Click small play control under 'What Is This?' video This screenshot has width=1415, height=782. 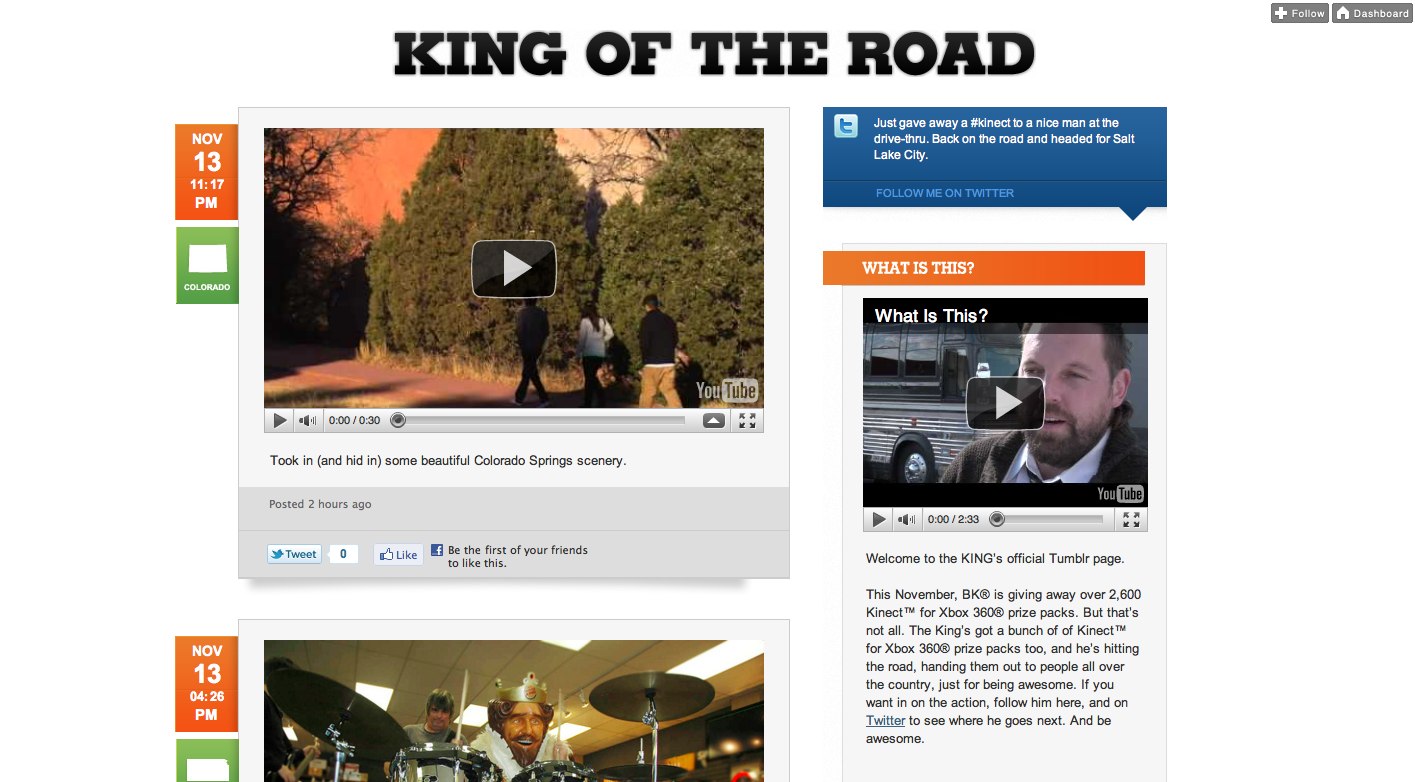tap(878, 520)
